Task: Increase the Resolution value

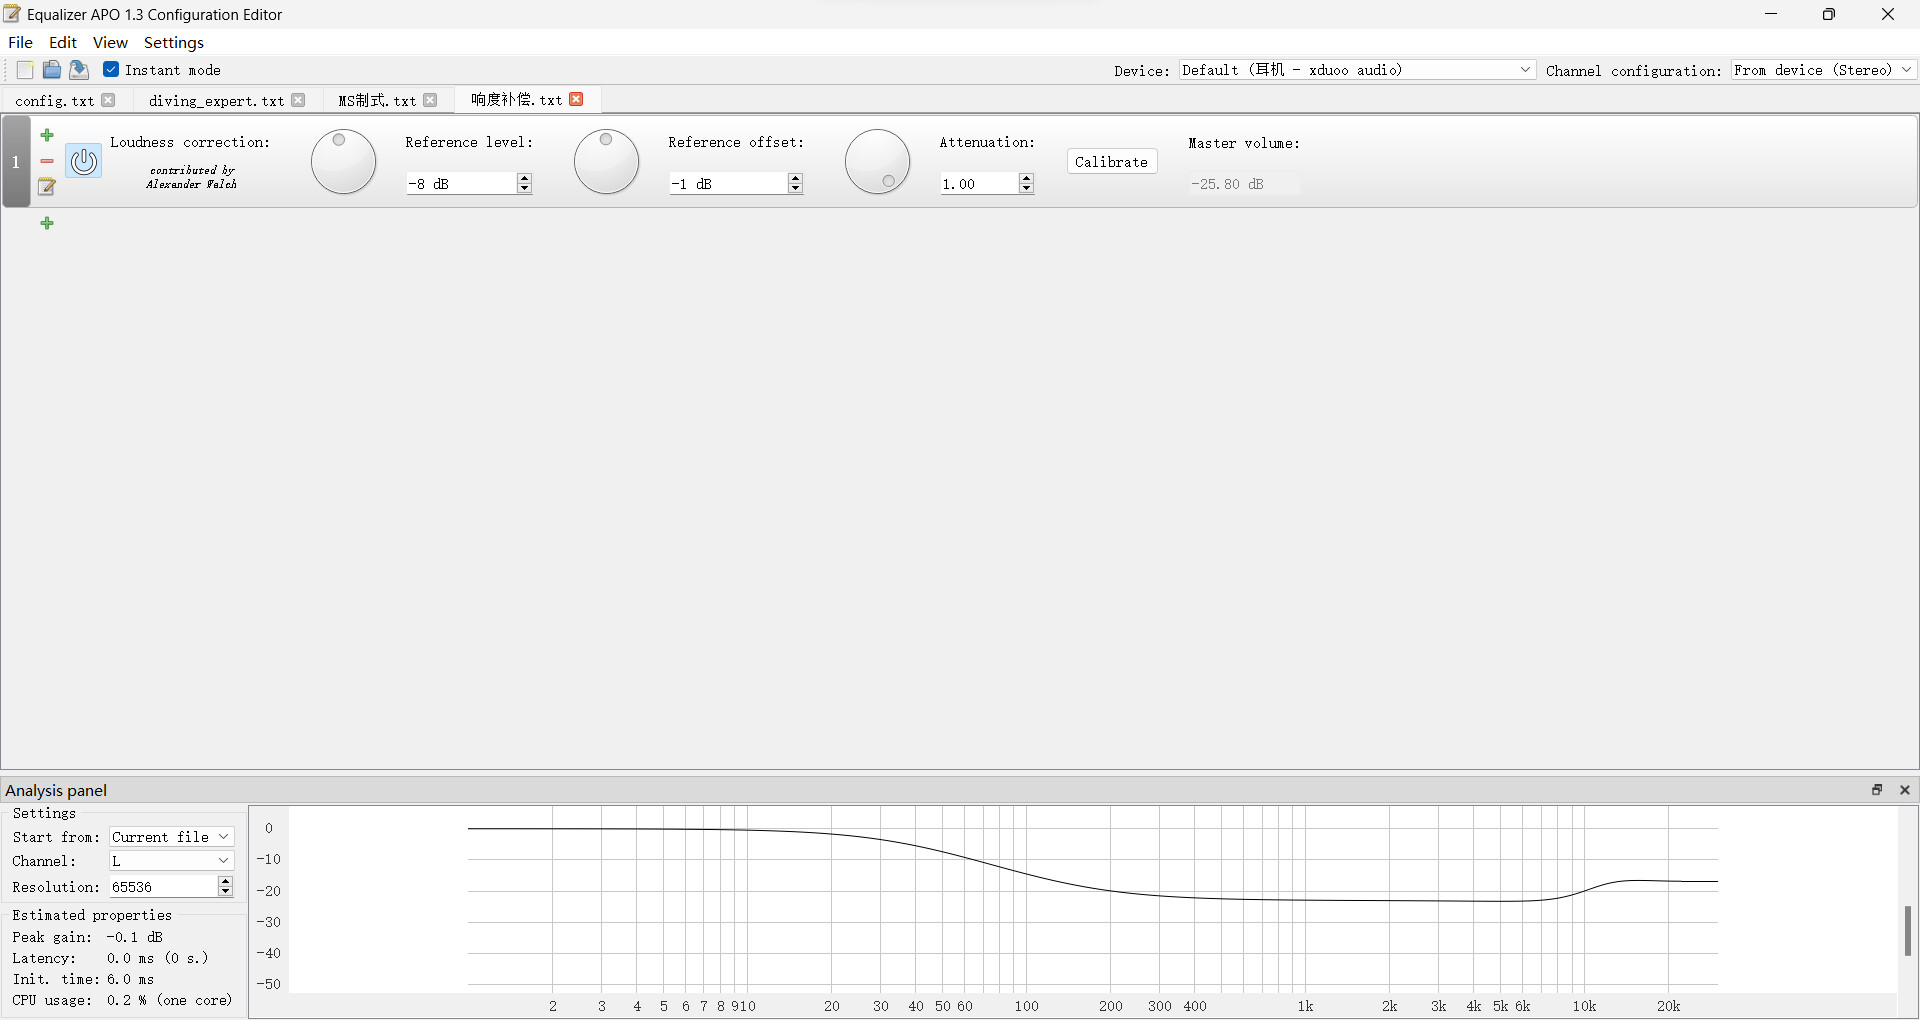Action: click(x=225, y=881)
